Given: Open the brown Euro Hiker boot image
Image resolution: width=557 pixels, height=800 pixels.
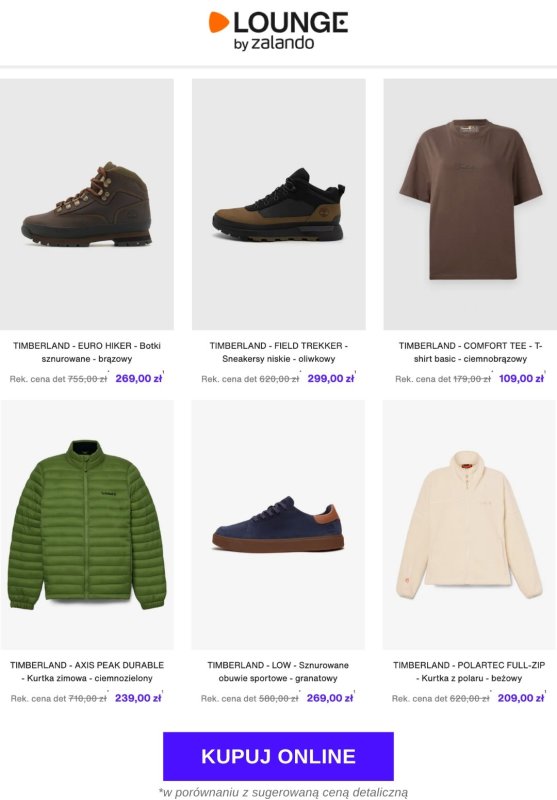Looking at the screenshot, I should 87,204.
